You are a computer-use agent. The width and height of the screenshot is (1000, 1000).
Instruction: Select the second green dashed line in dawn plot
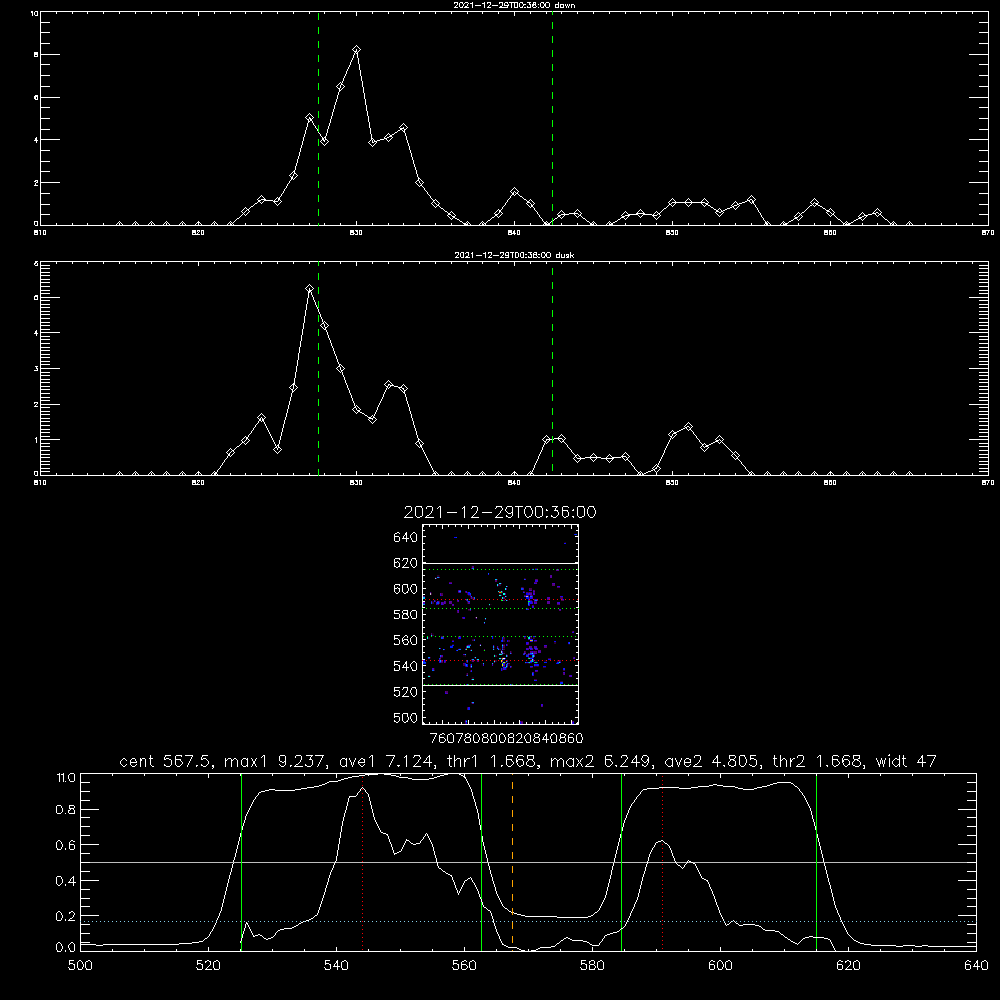pyautogui.click(x=552, y=118)
